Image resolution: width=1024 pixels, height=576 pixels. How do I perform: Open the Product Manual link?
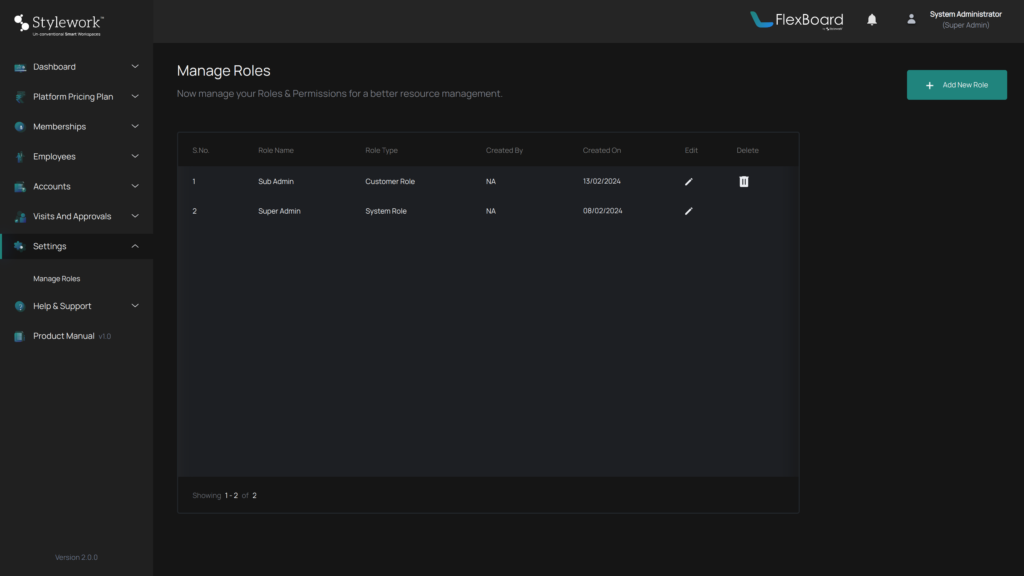coord(64,336)
